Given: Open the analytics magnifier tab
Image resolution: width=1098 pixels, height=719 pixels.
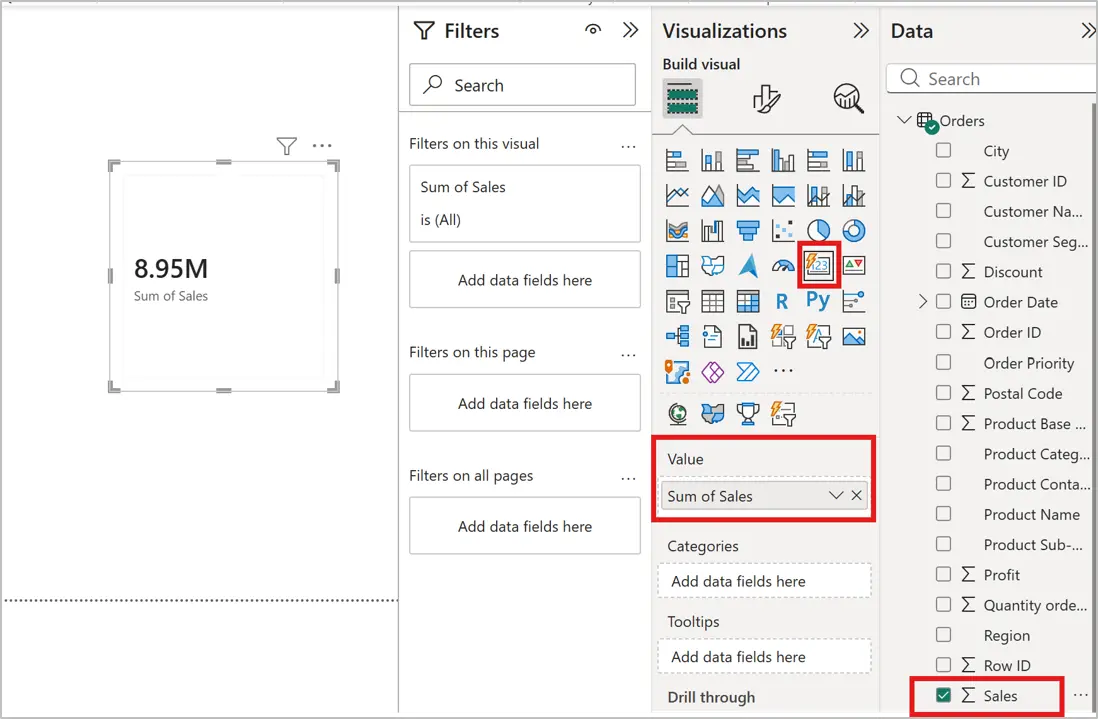Looking at the screenshot, I should click(x=848, y=99).
